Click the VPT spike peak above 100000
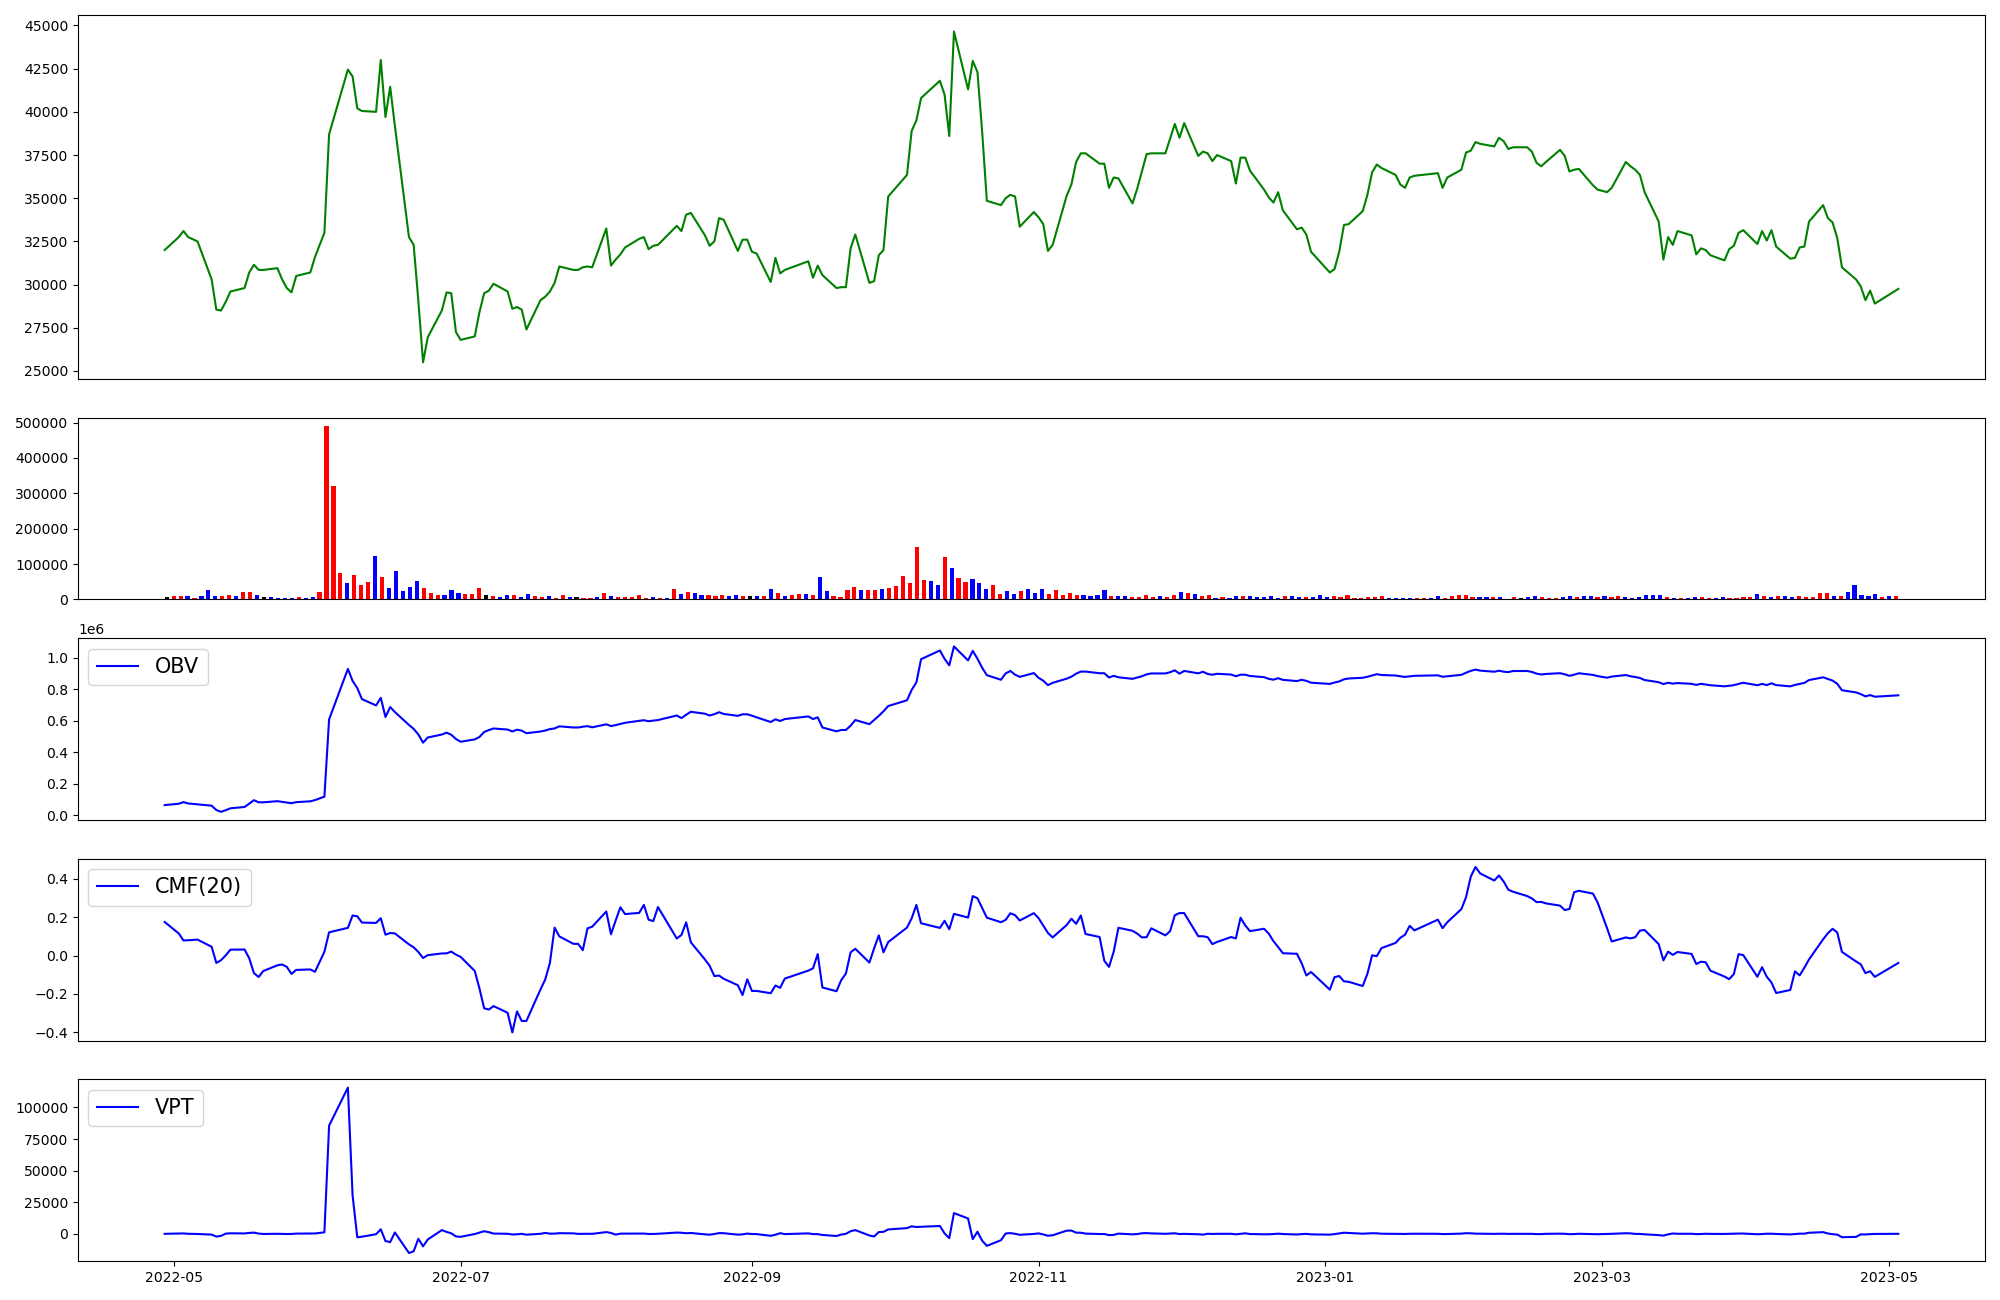 [347, 1089]
